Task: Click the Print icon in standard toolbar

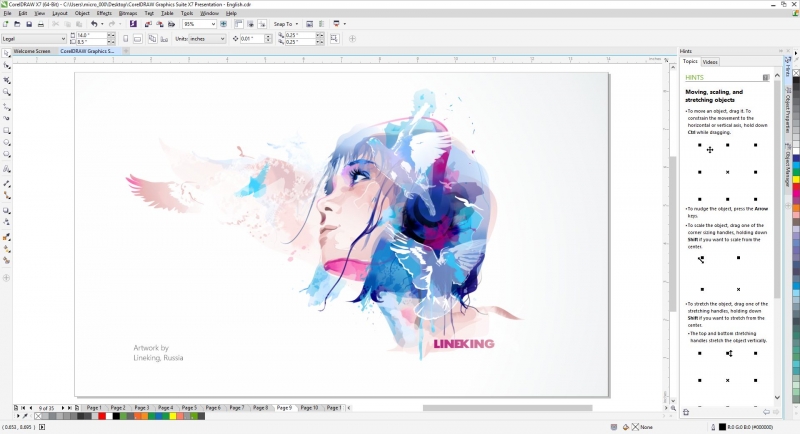Action: (41, 23)
